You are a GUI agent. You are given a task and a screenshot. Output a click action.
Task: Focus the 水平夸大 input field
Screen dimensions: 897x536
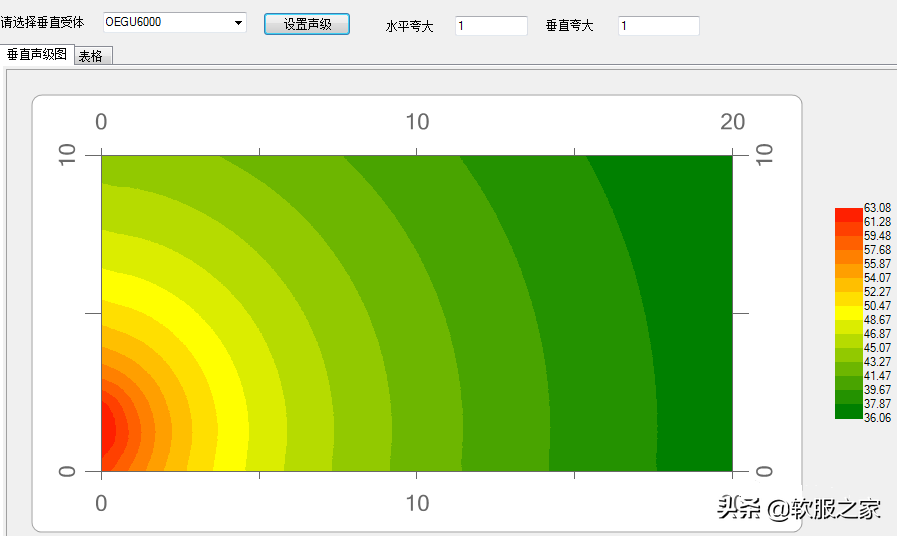click(x=491, y=26)
